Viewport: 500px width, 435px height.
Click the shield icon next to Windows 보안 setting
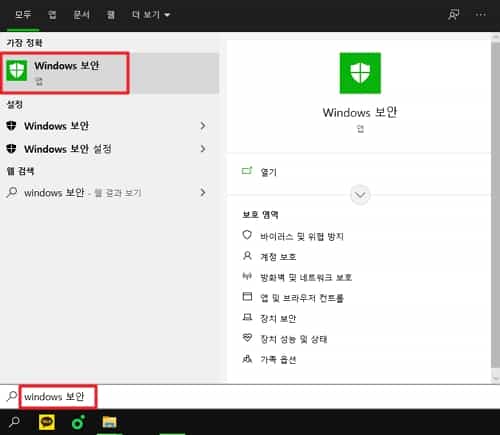[11, 126]
